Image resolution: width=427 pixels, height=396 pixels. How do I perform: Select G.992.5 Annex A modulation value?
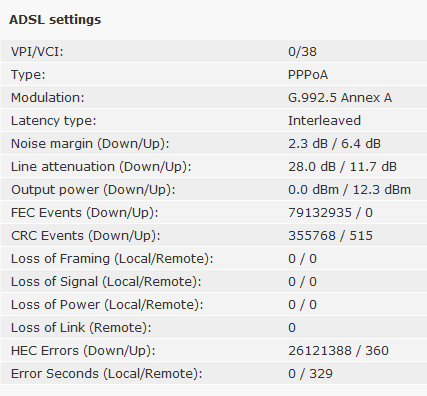[x=340, y=98]
